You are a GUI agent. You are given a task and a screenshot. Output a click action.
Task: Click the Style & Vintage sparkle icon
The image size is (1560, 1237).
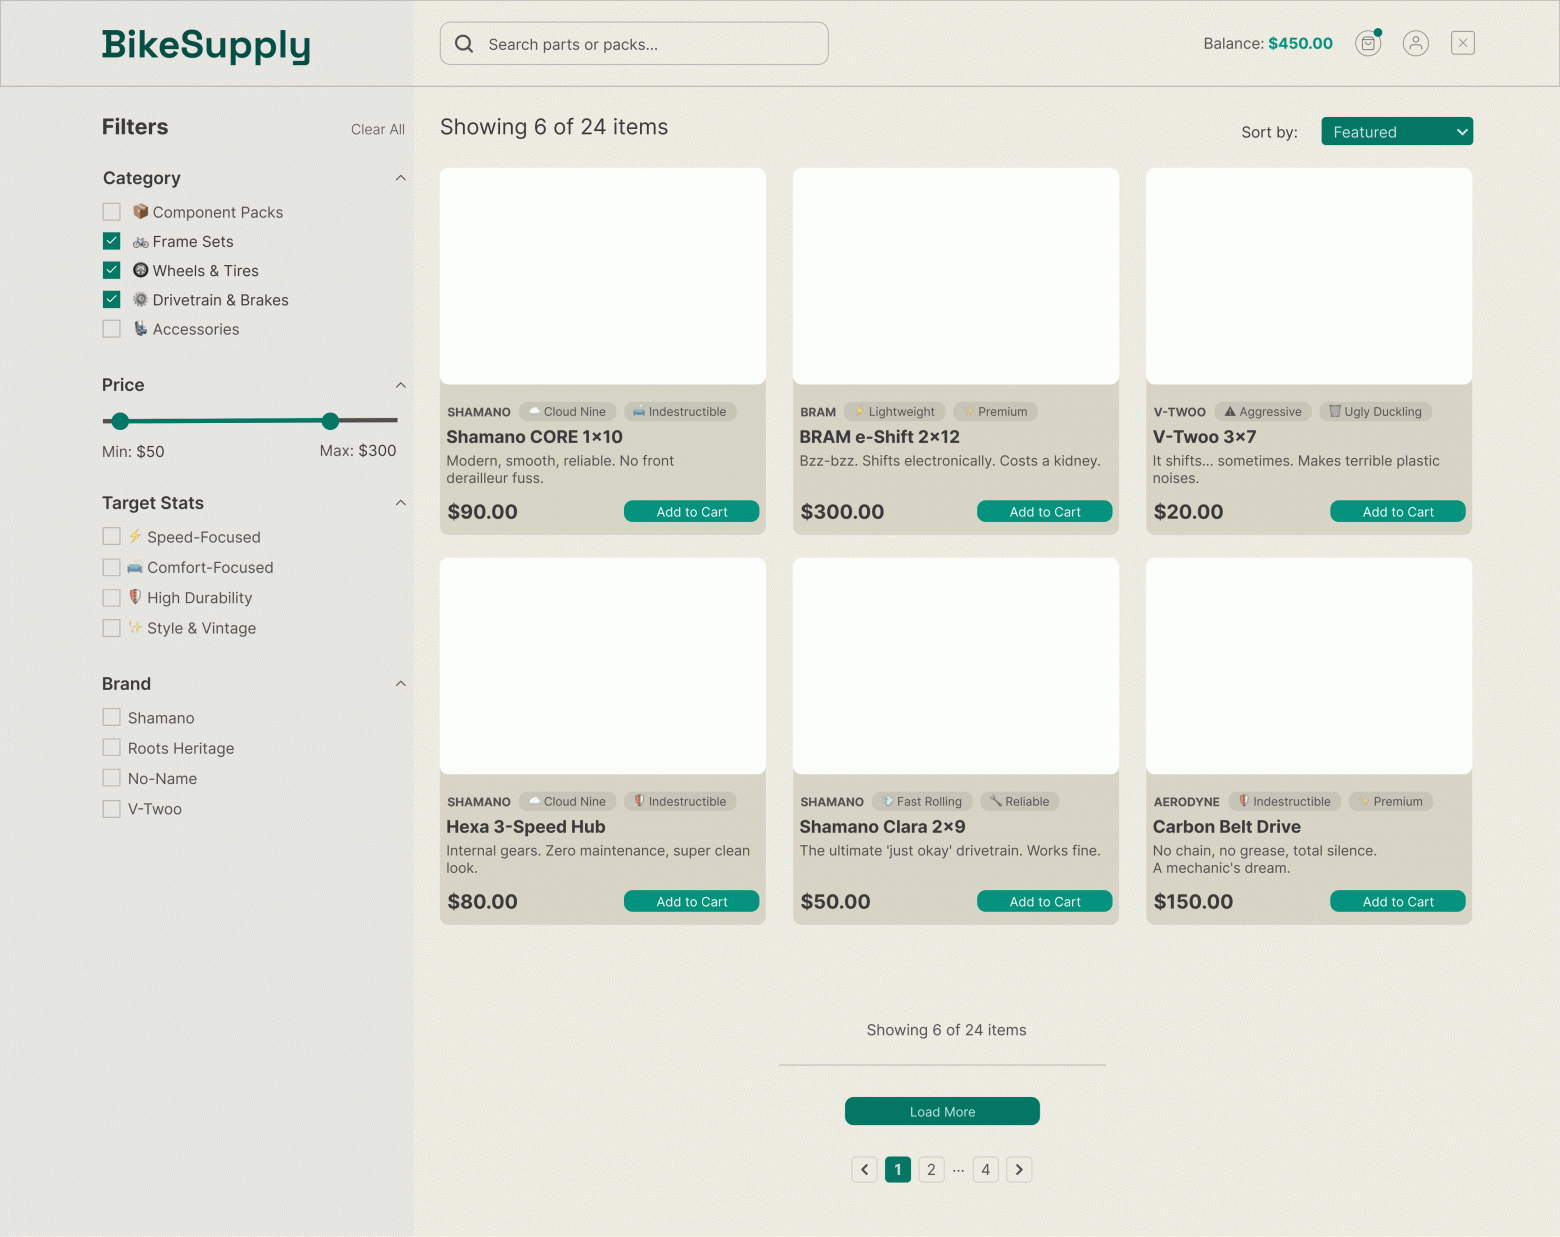tap(135, 627)
